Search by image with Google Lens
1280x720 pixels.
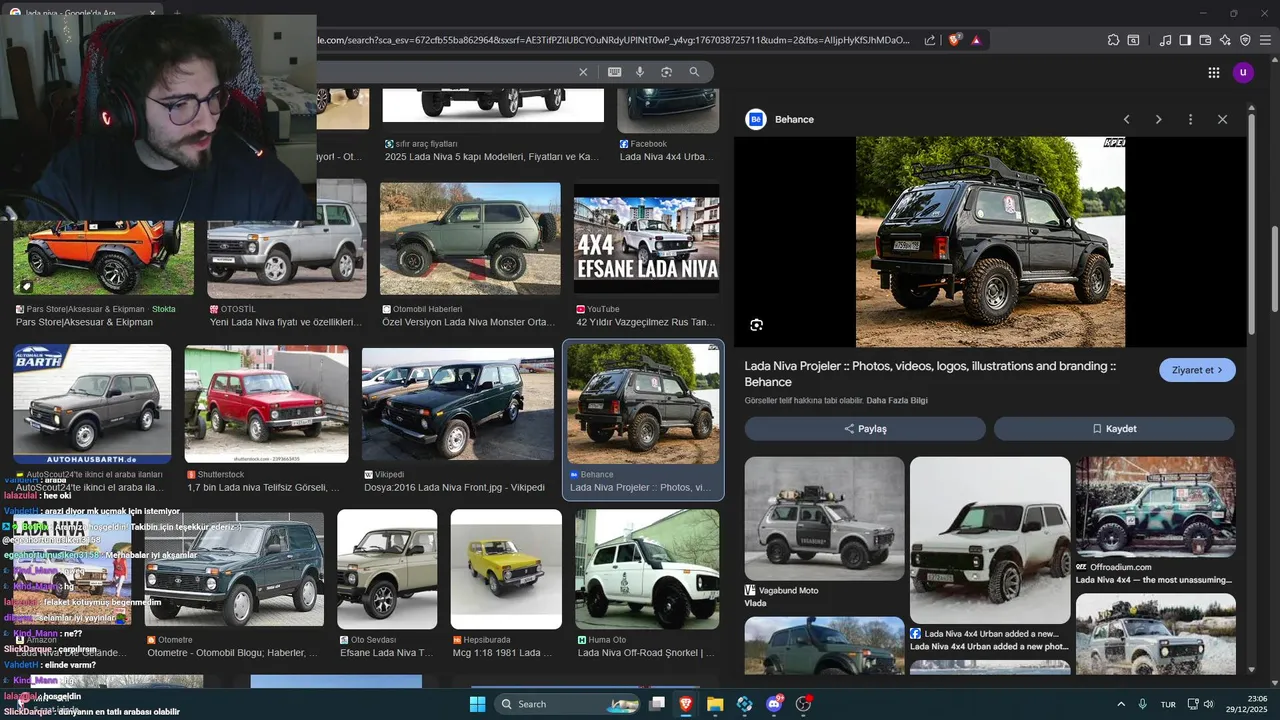click(666, 72)
